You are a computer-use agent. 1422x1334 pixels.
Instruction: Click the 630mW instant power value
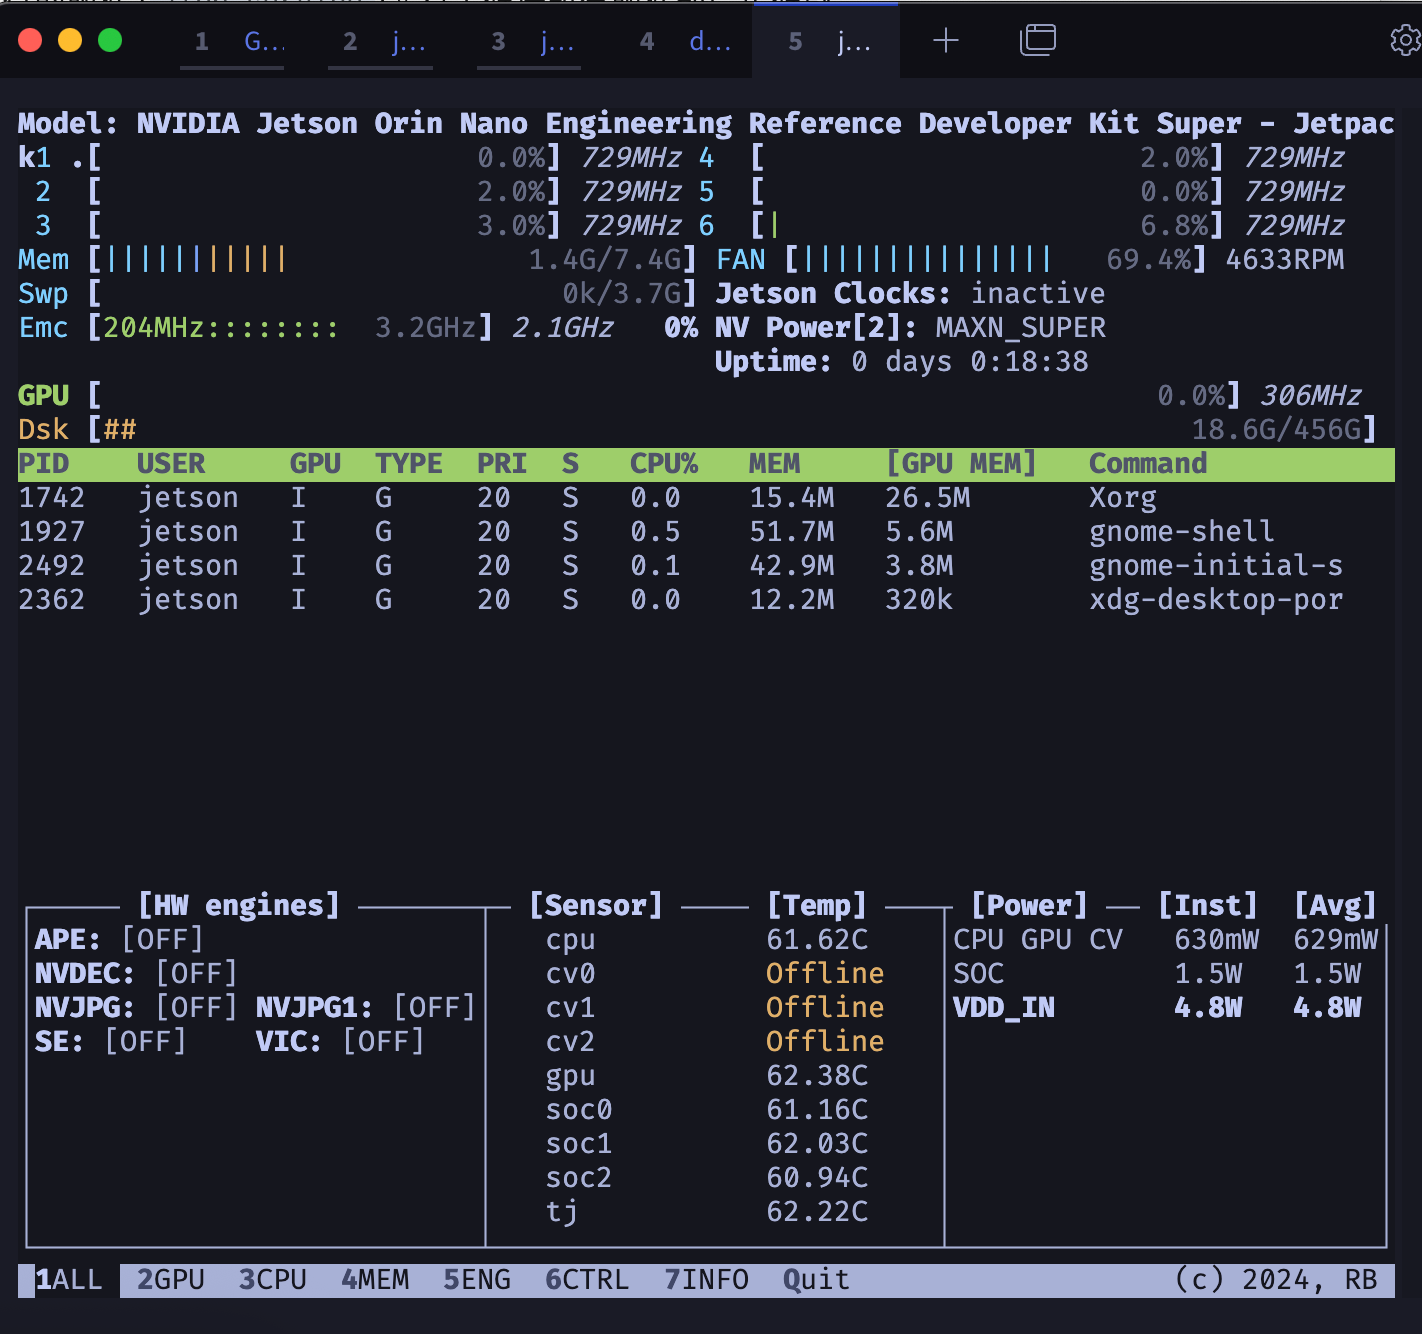1216,940
